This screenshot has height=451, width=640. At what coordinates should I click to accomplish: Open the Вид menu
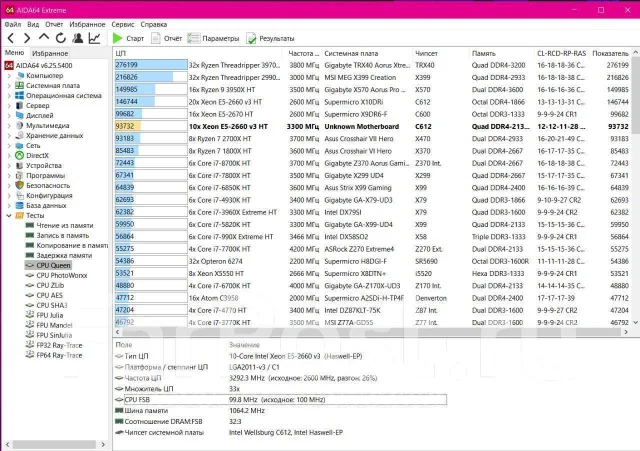[x=33, y=24]
